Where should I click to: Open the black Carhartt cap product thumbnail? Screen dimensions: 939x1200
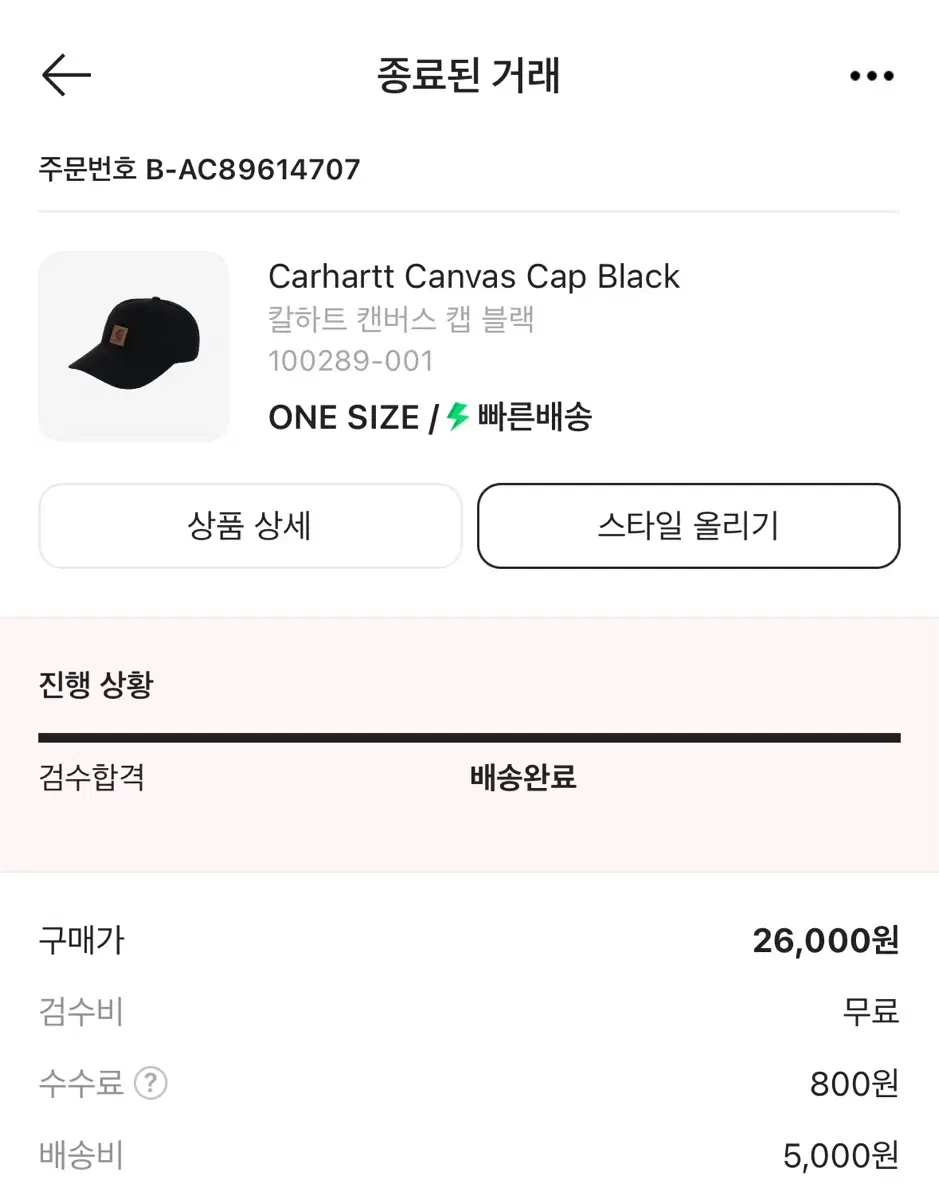[x=134, y=346]
